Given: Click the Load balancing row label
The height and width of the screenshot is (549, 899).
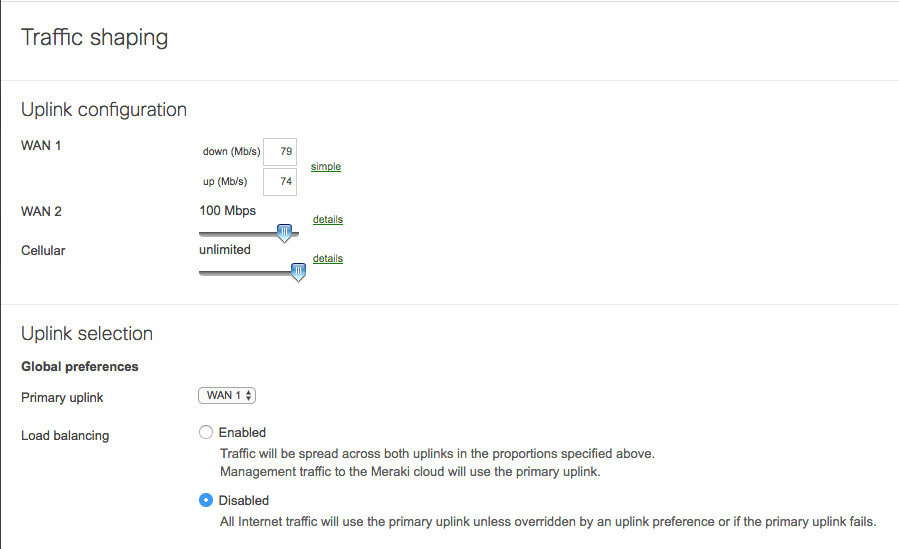Looking at the screenshot, I should coord(65,436).
